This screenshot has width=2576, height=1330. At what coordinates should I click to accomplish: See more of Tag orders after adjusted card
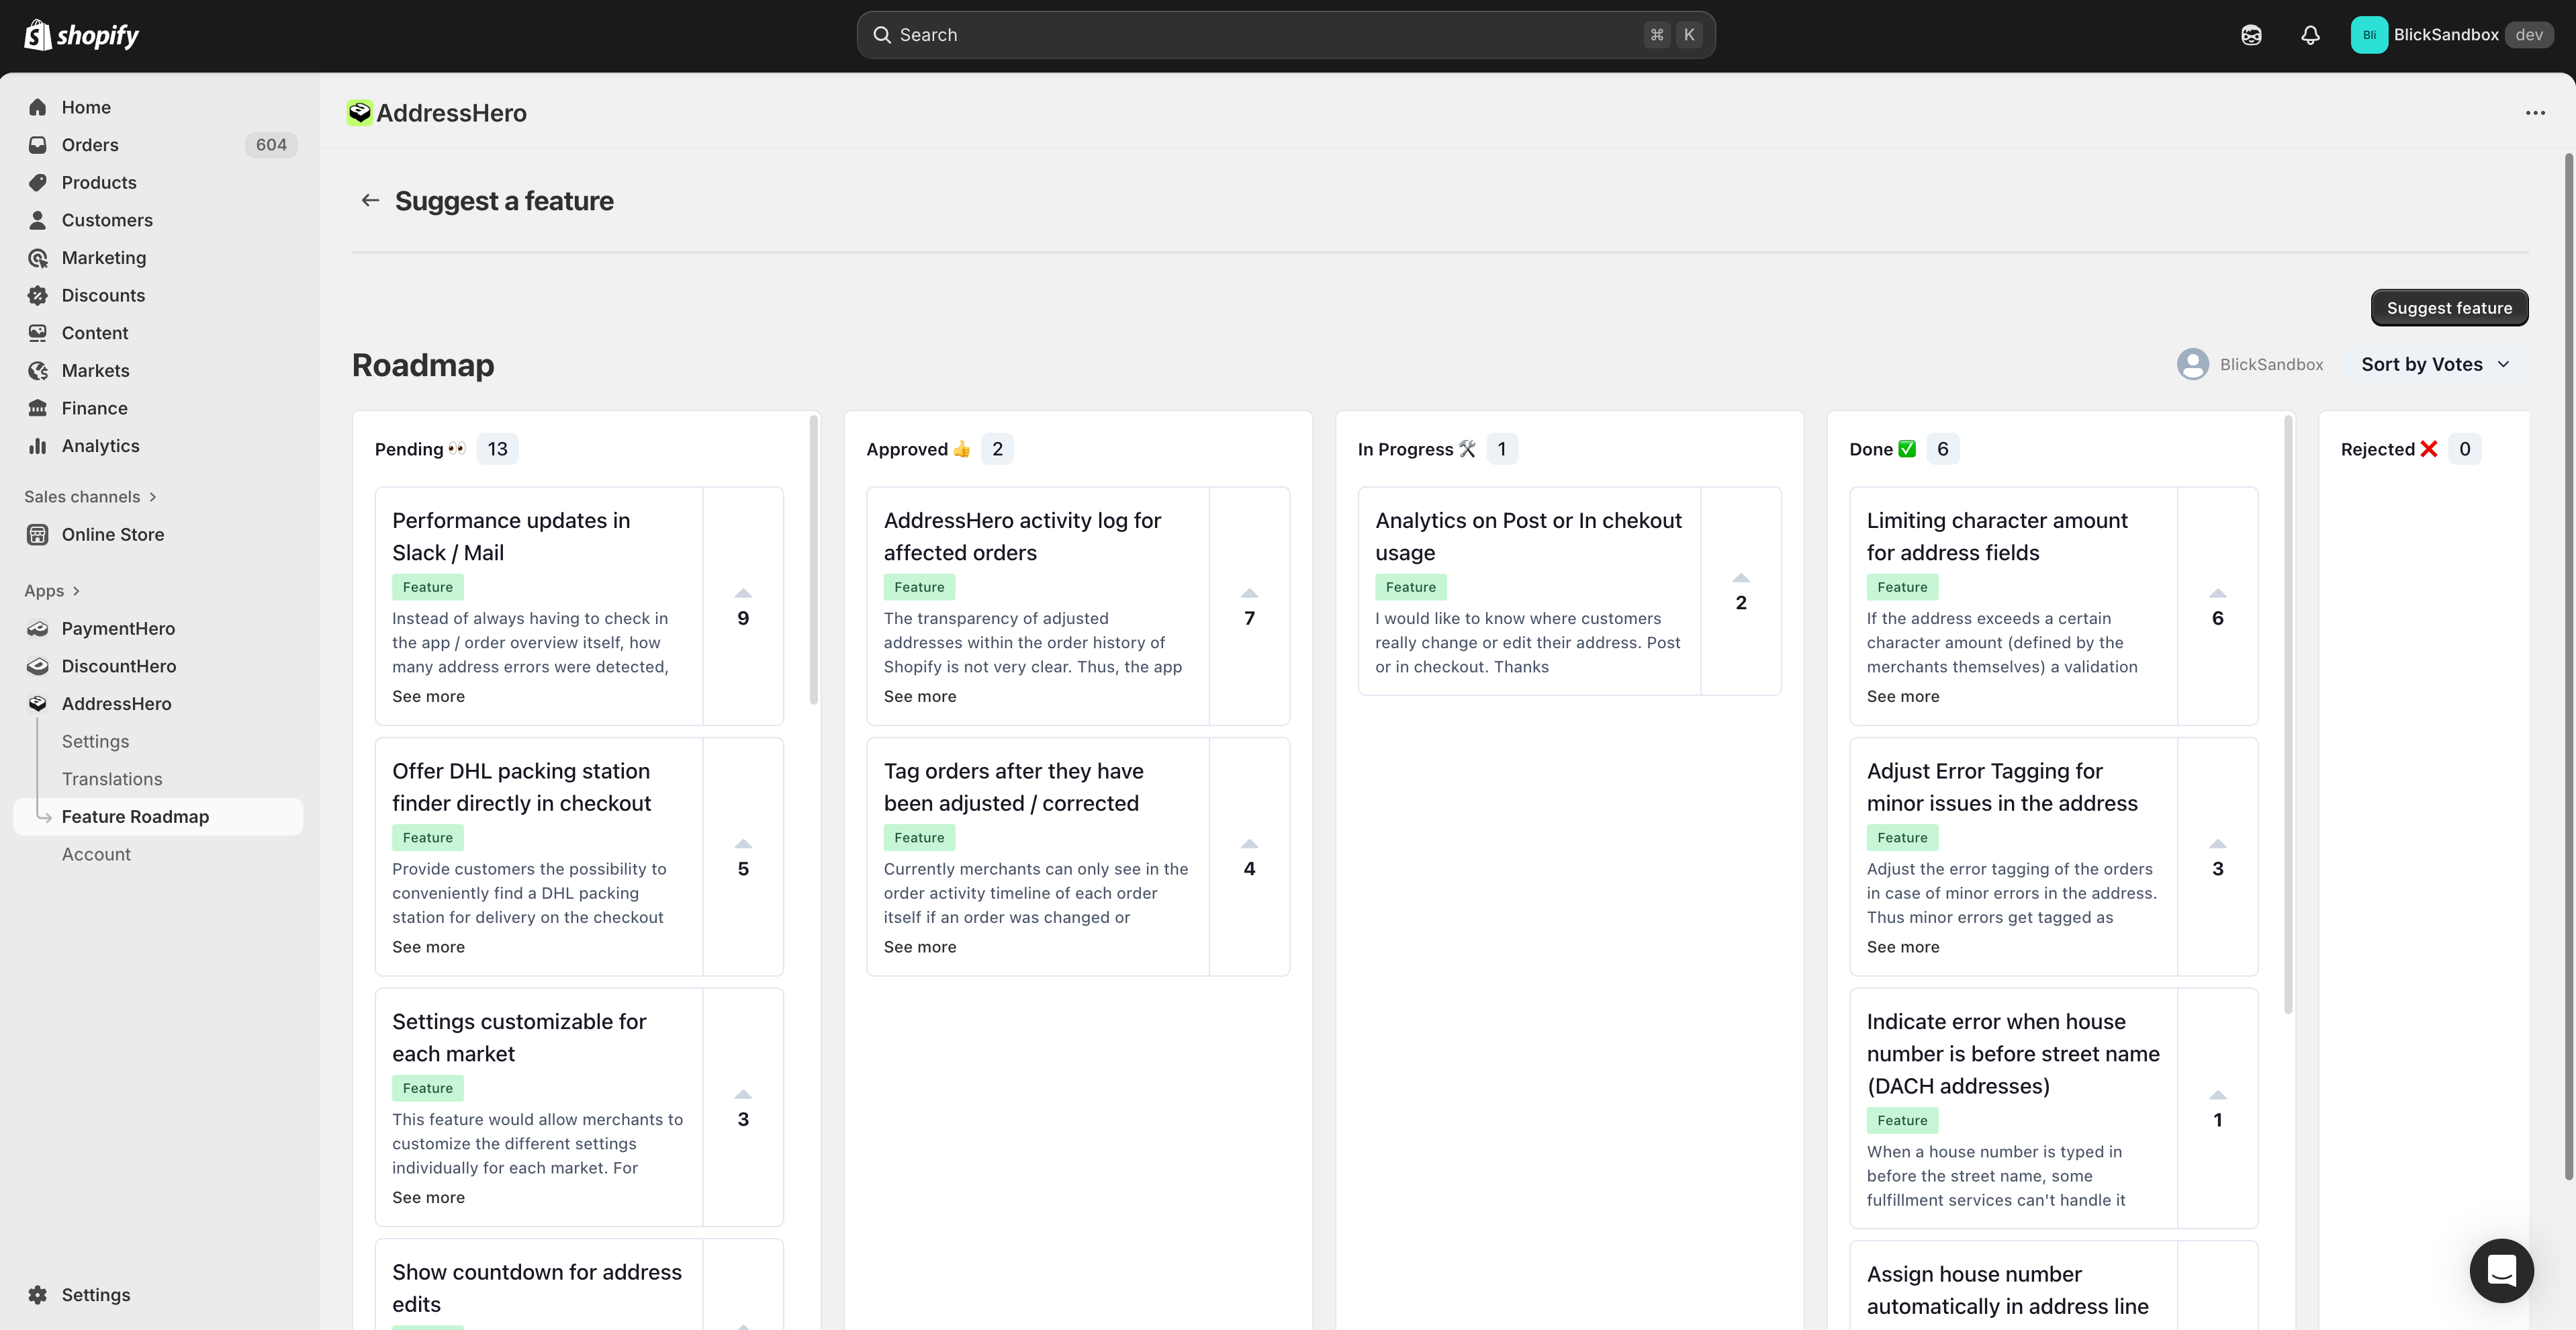(x=920, y=947)
